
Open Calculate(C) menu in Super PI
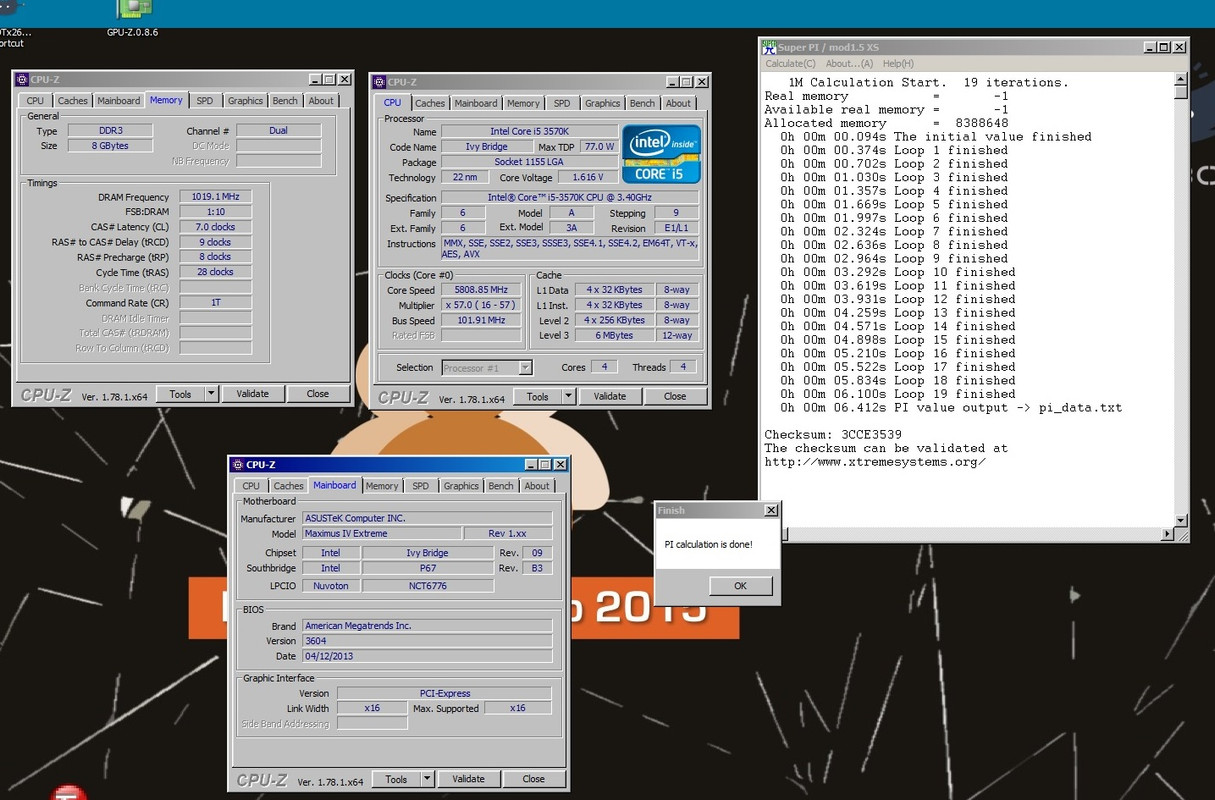(790, 64)
